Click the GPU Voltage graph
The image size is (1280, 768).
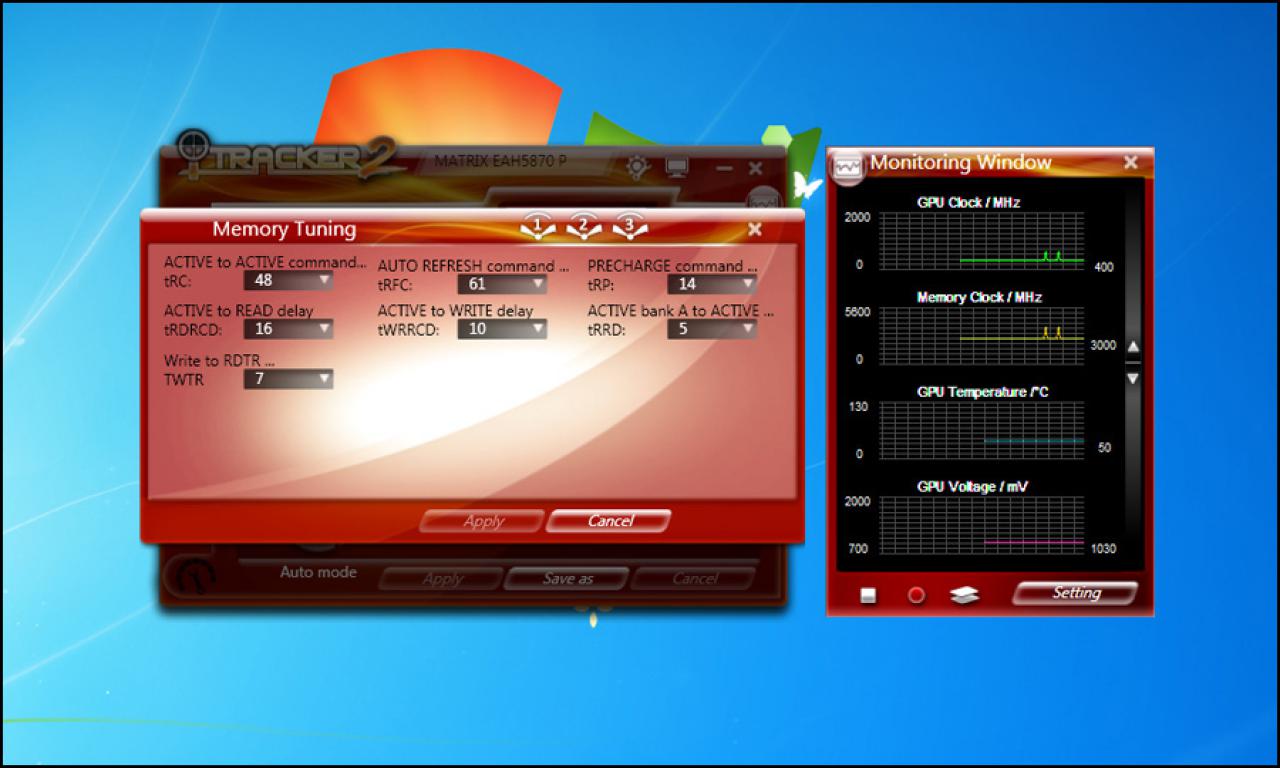pos(982,526)
